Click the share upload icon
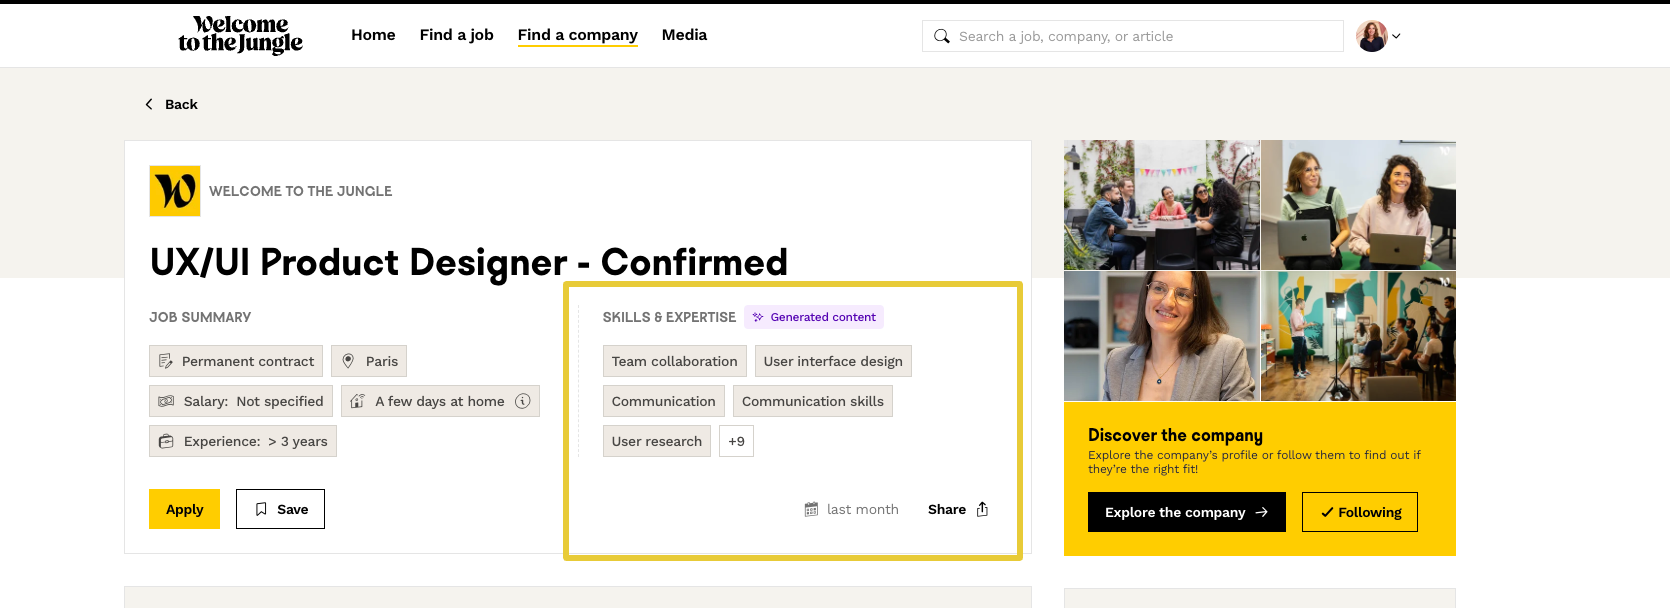Image resolution: width=1670 pixels, height=608 pixels. click(x=982, y=509)
